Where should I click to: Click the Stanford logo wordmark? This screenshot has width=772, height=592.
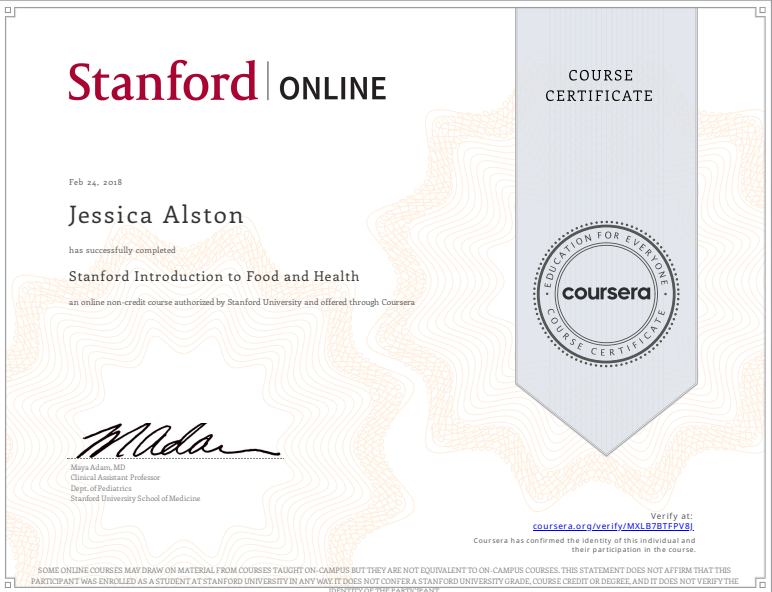coord(163,81)
